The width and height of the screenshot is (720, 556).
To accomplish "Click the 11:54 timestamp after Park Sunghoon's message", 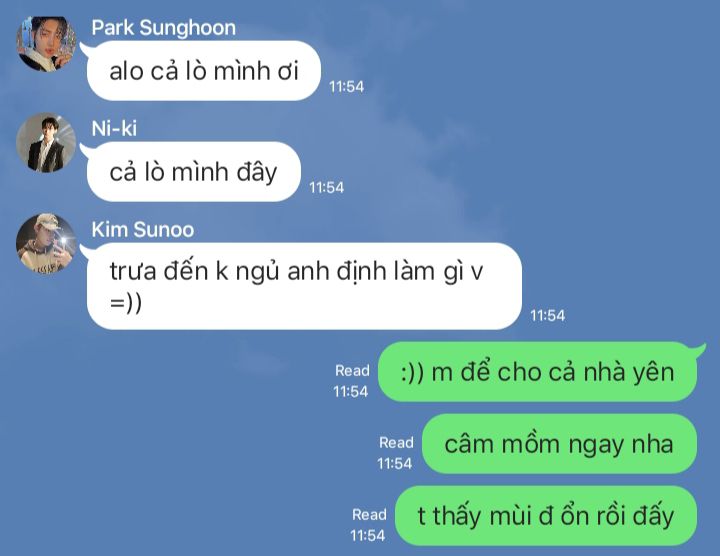I will tap(347, 86).
